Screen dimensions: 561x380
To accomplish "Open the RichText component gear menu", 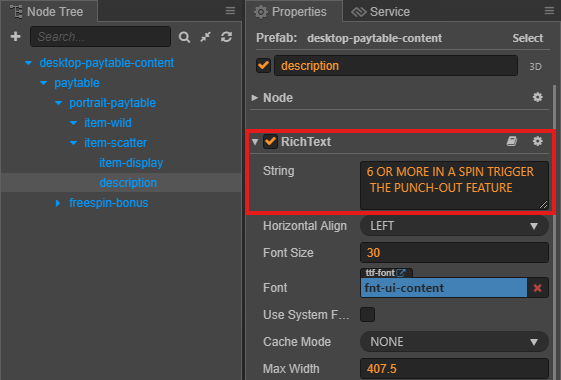I will [537, 141].
